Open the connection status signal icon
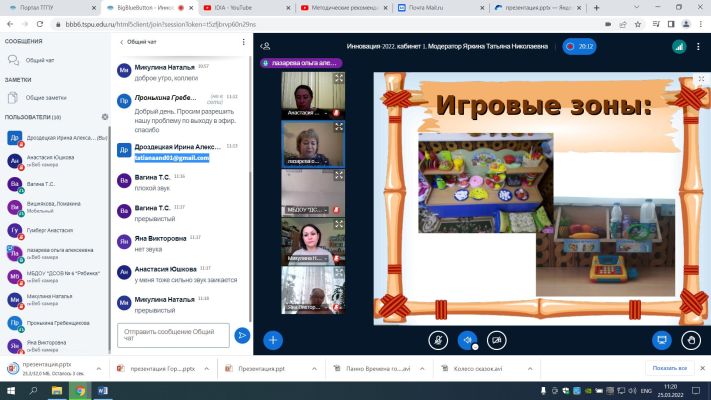Screen dimensions: 711x400 [679, 46]
